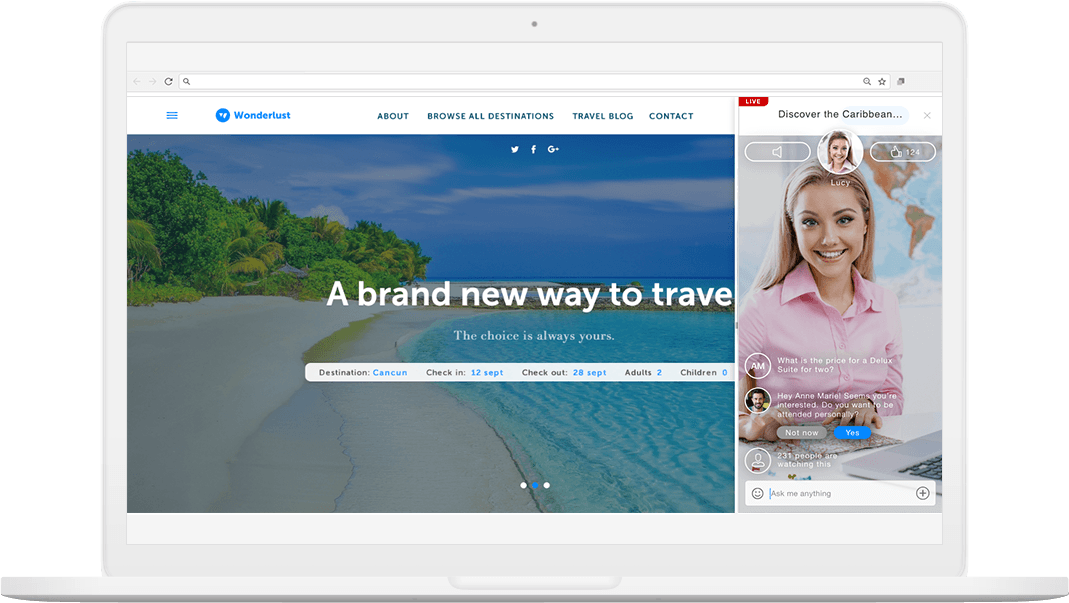Accept personal attendance with Yes
This screenshot has height=603, width=1069.
coord(852,432)
